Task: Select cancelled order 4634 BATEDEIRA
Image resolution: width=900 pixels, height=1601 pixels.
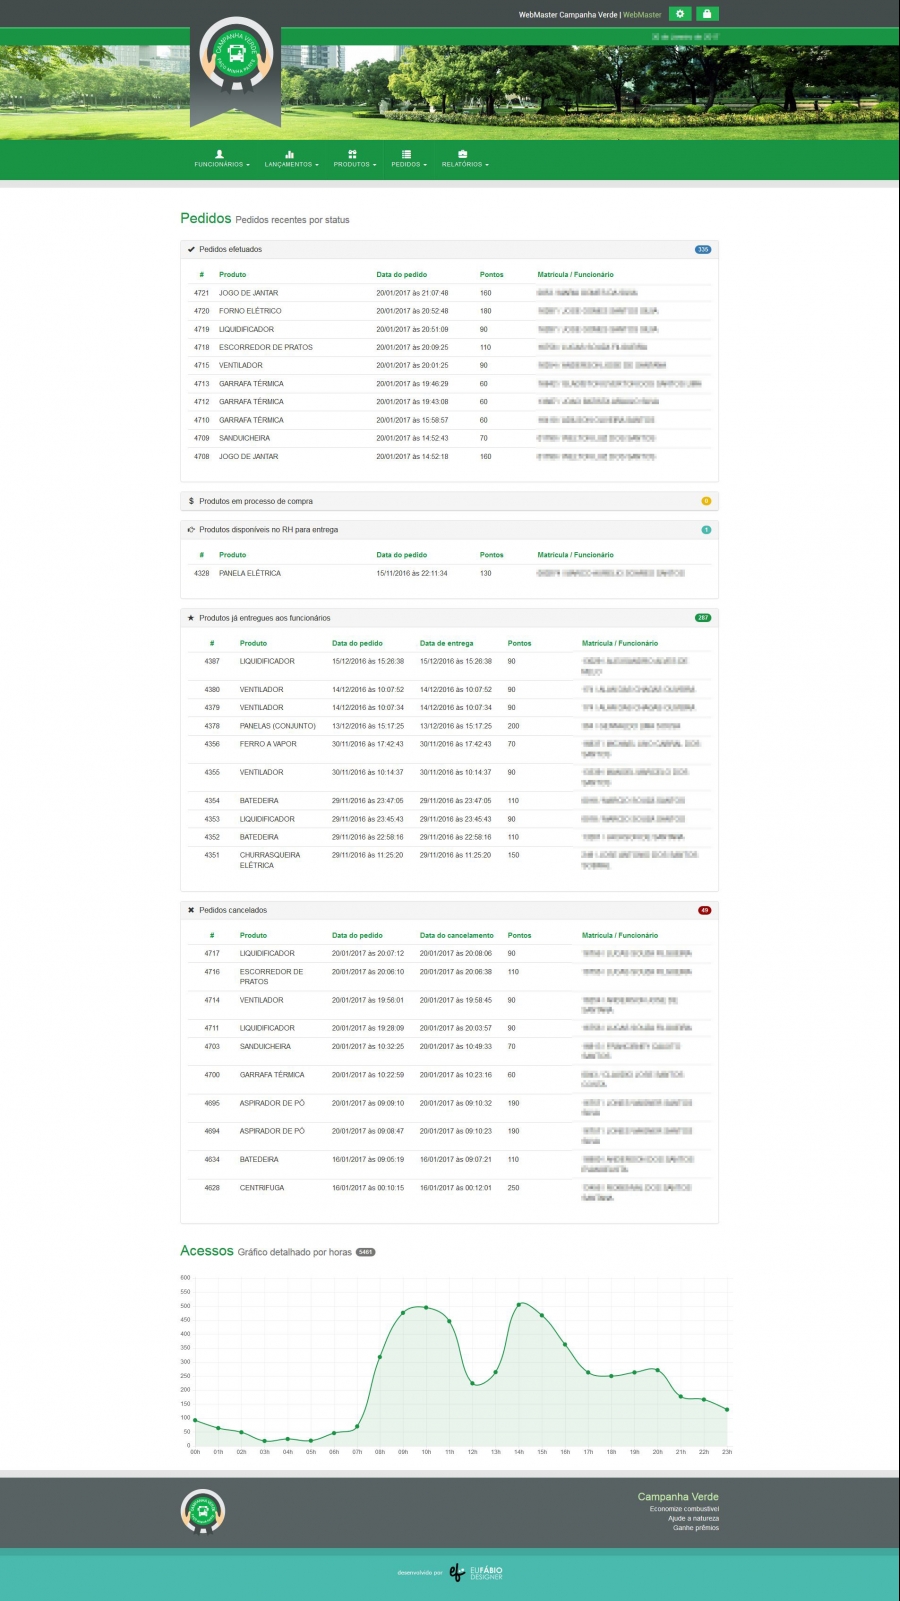Action: point(449,1164)
